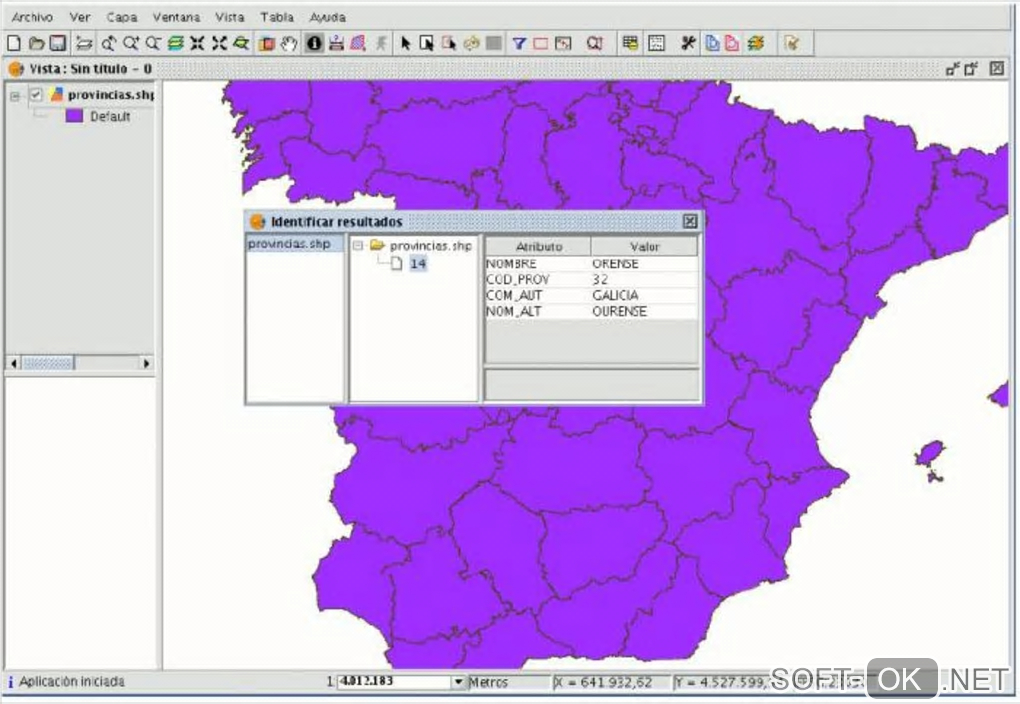The width and height of the screenshot is (1020, 704).
Task: Select the Zoom in magnifier tool
Action: 131,44
